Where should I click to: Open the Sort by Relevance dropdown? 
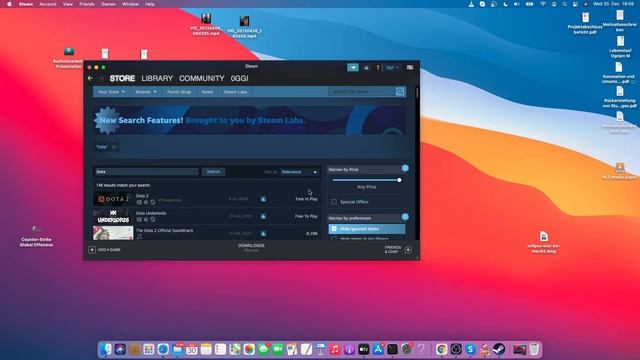299,172
